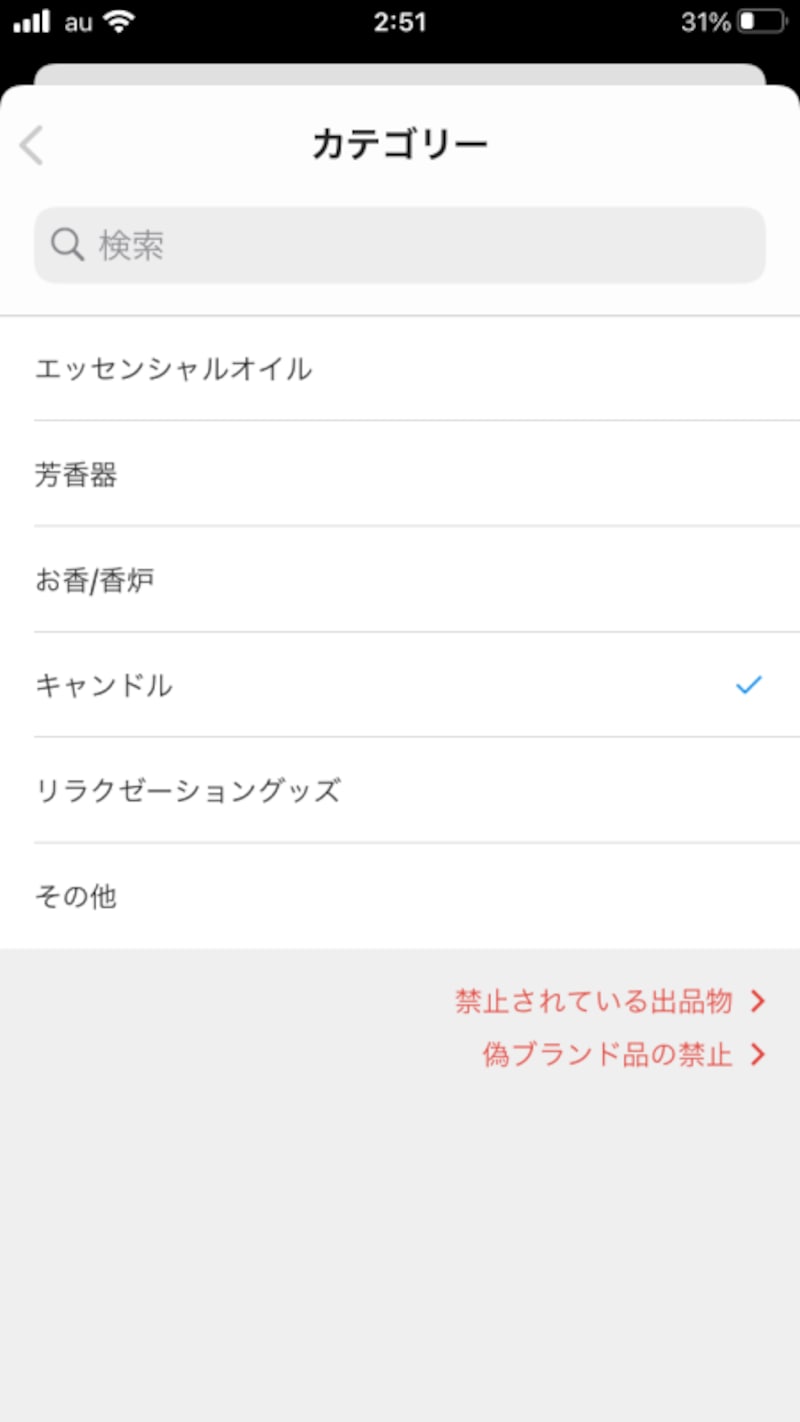The width and height of the screenshot is (800, 1422).
Task: Select the エッセンシャルオイル category
Action: [173, 369]
